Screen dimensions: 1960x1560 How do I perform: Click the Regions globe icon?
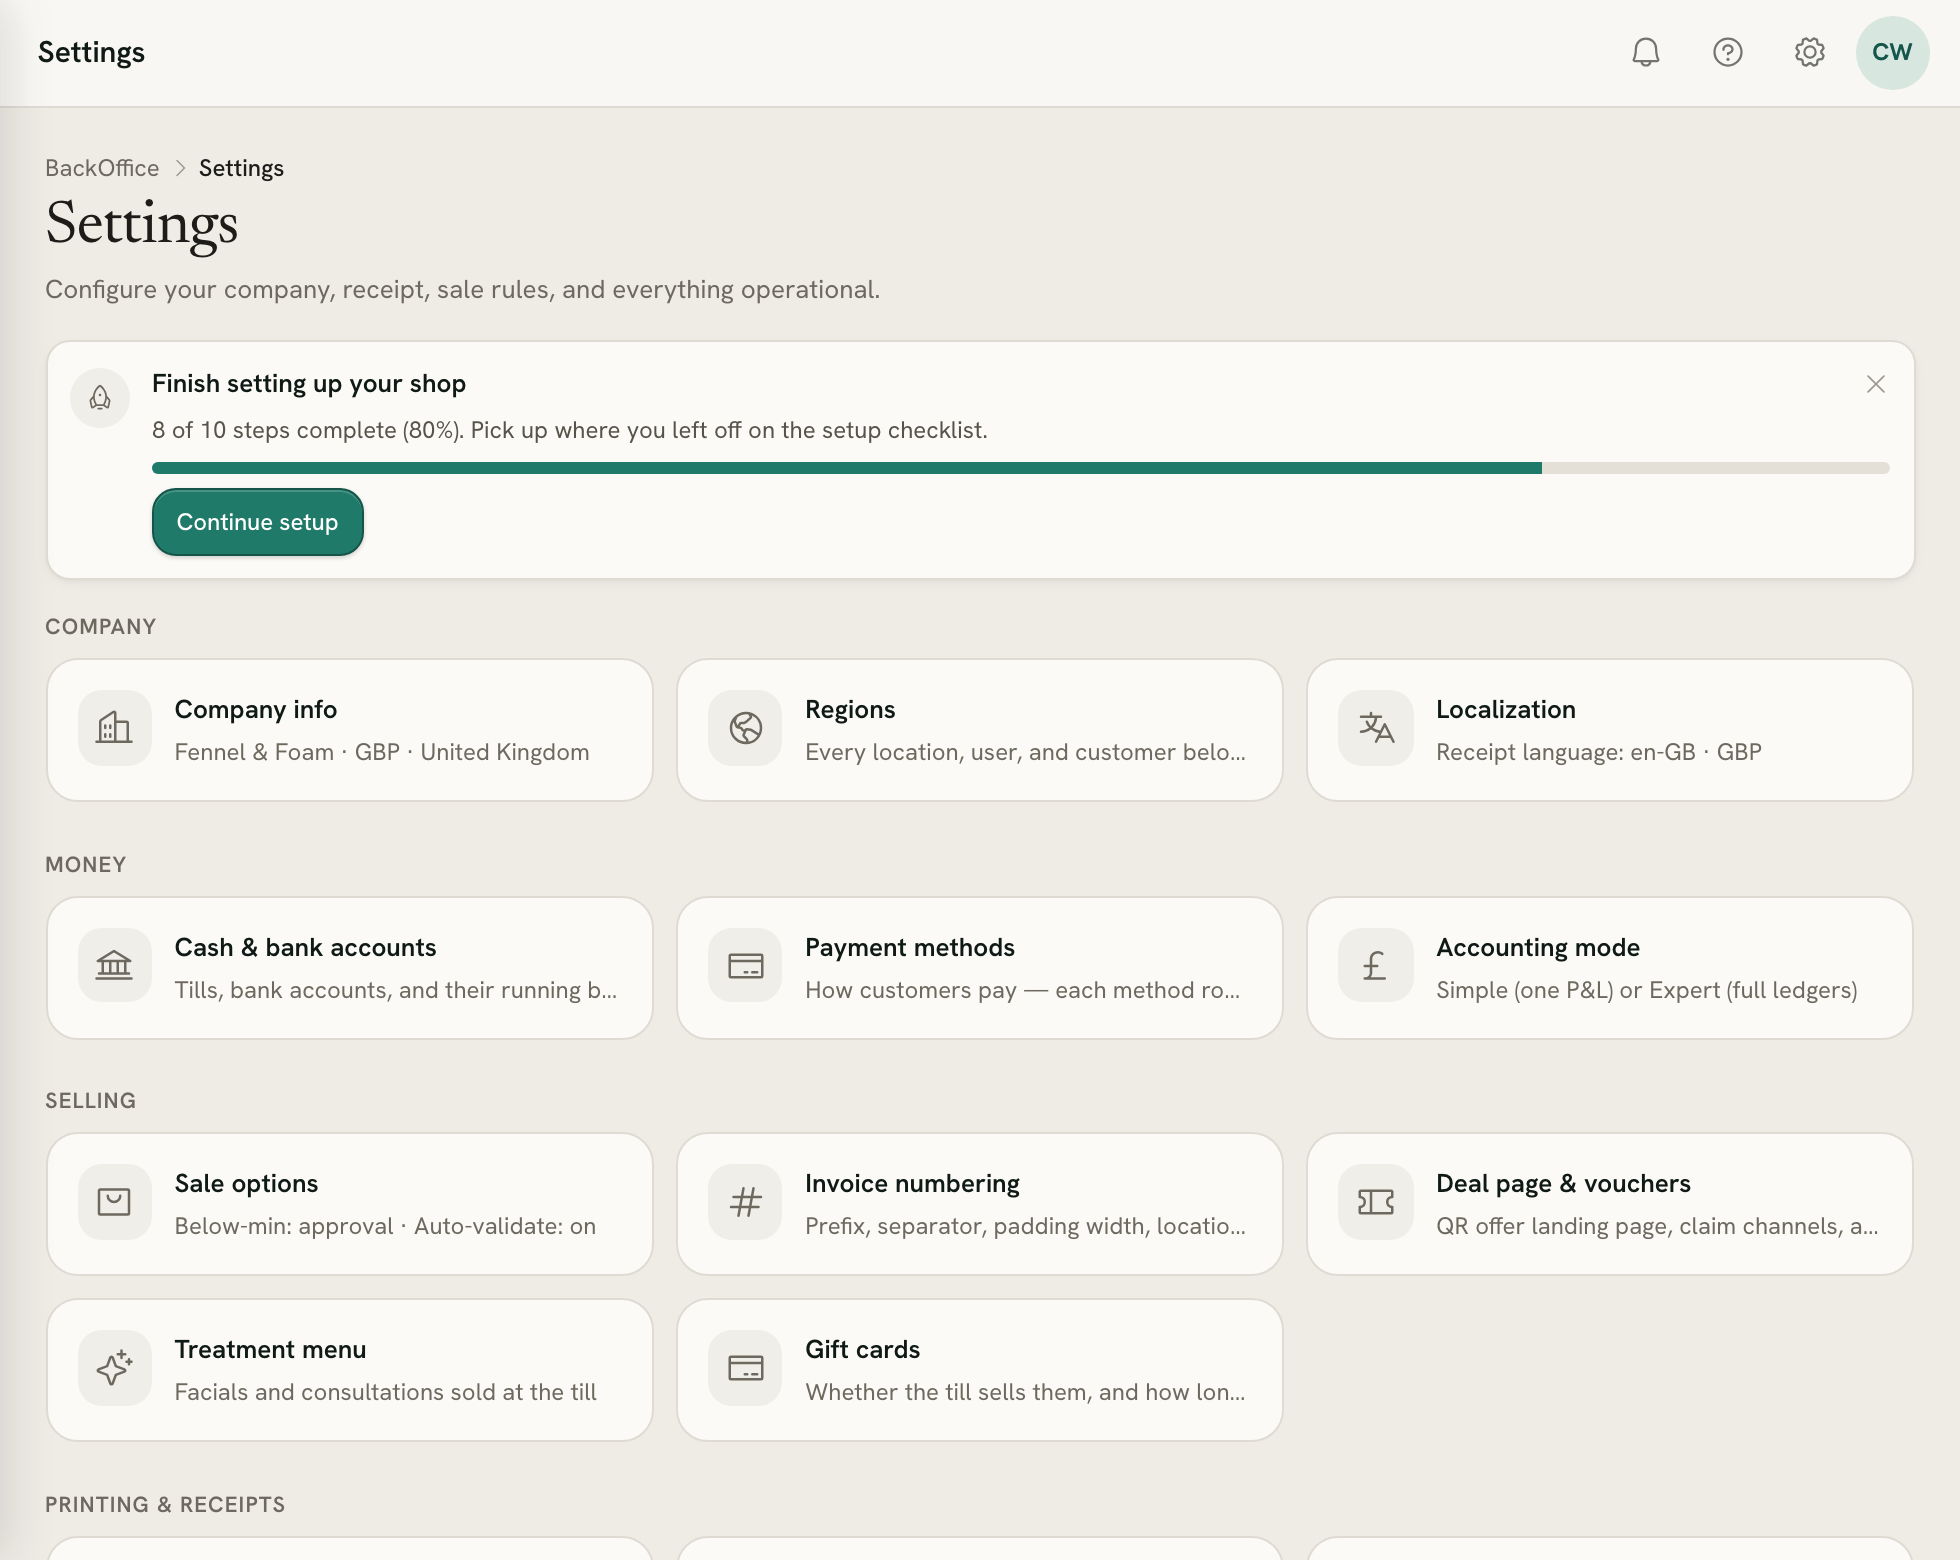point(745,728)
